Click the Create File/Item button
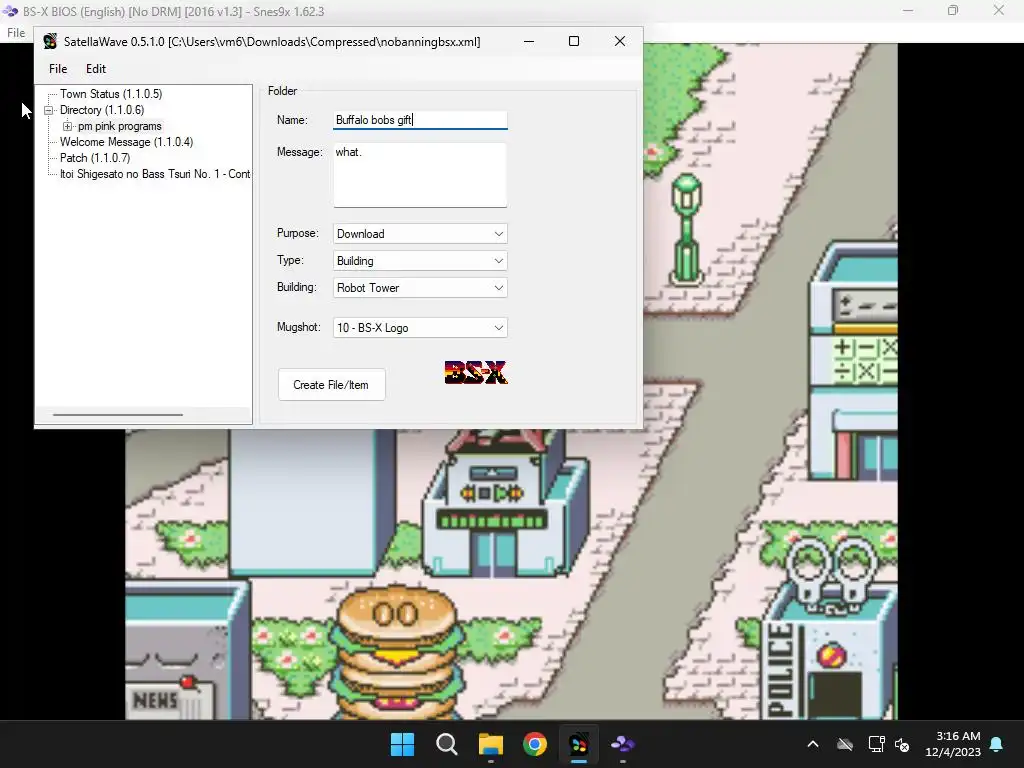This screenshot has width=1024, height=768. pos(331,385)
